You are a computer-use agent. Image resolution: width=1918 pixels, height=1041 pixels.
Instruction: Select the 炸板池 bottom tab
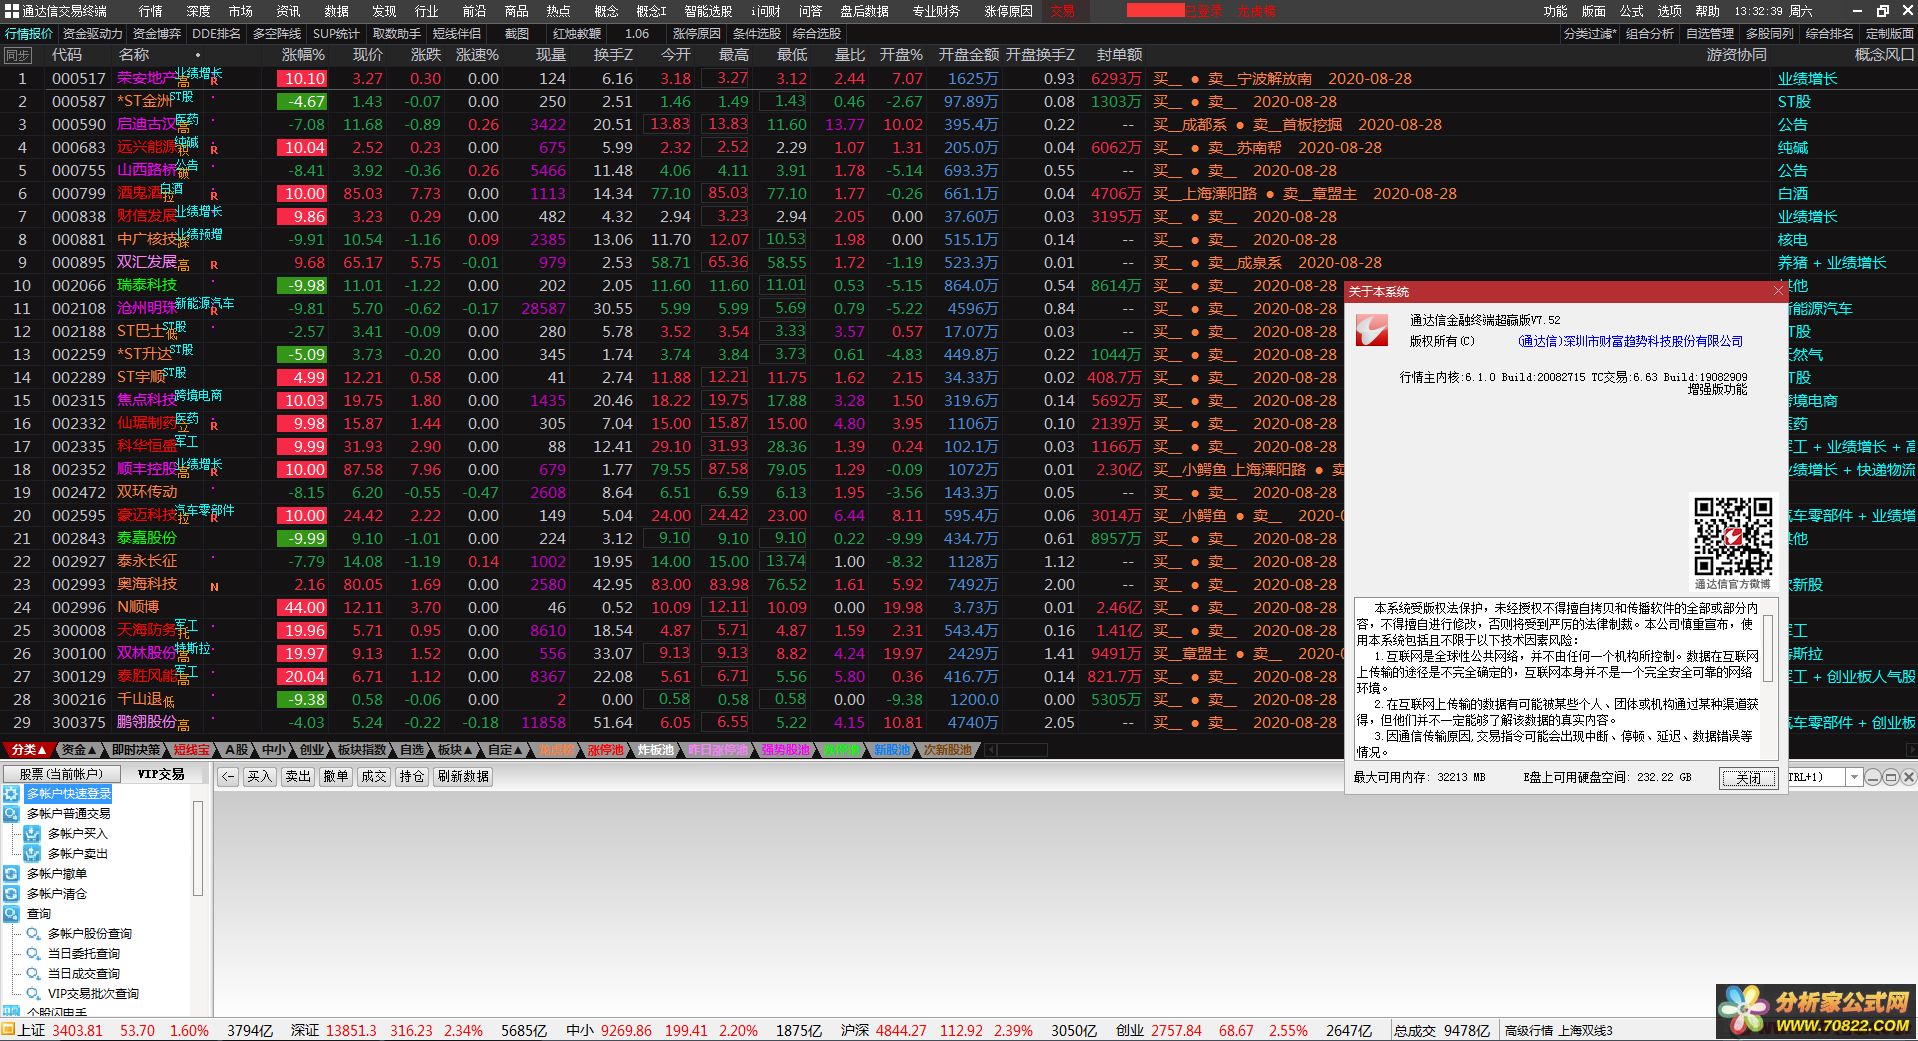(656, 749)
